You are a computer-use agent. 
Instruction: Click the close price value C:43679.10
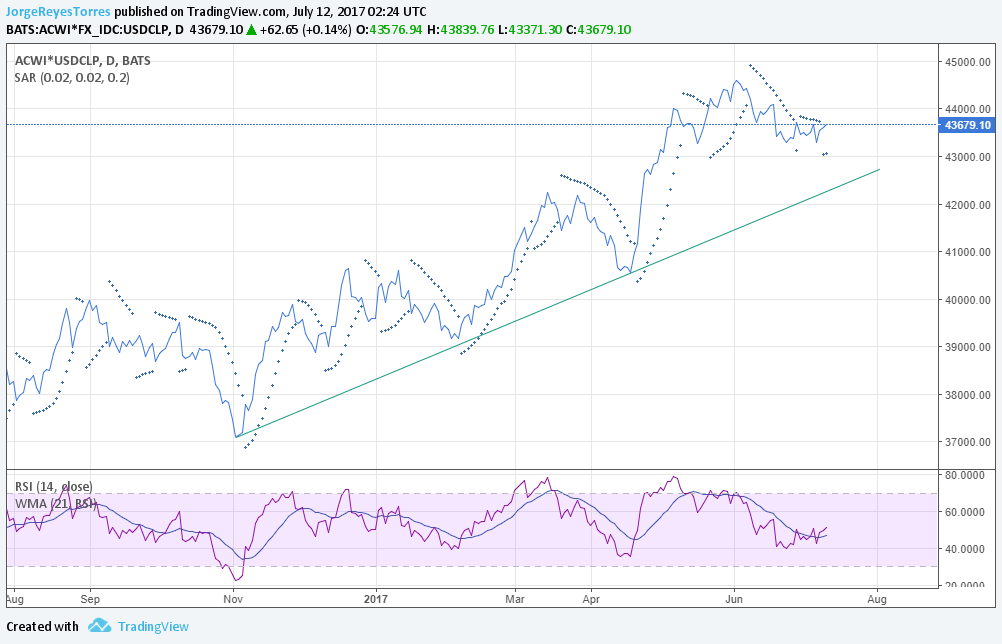pos(599,29)
